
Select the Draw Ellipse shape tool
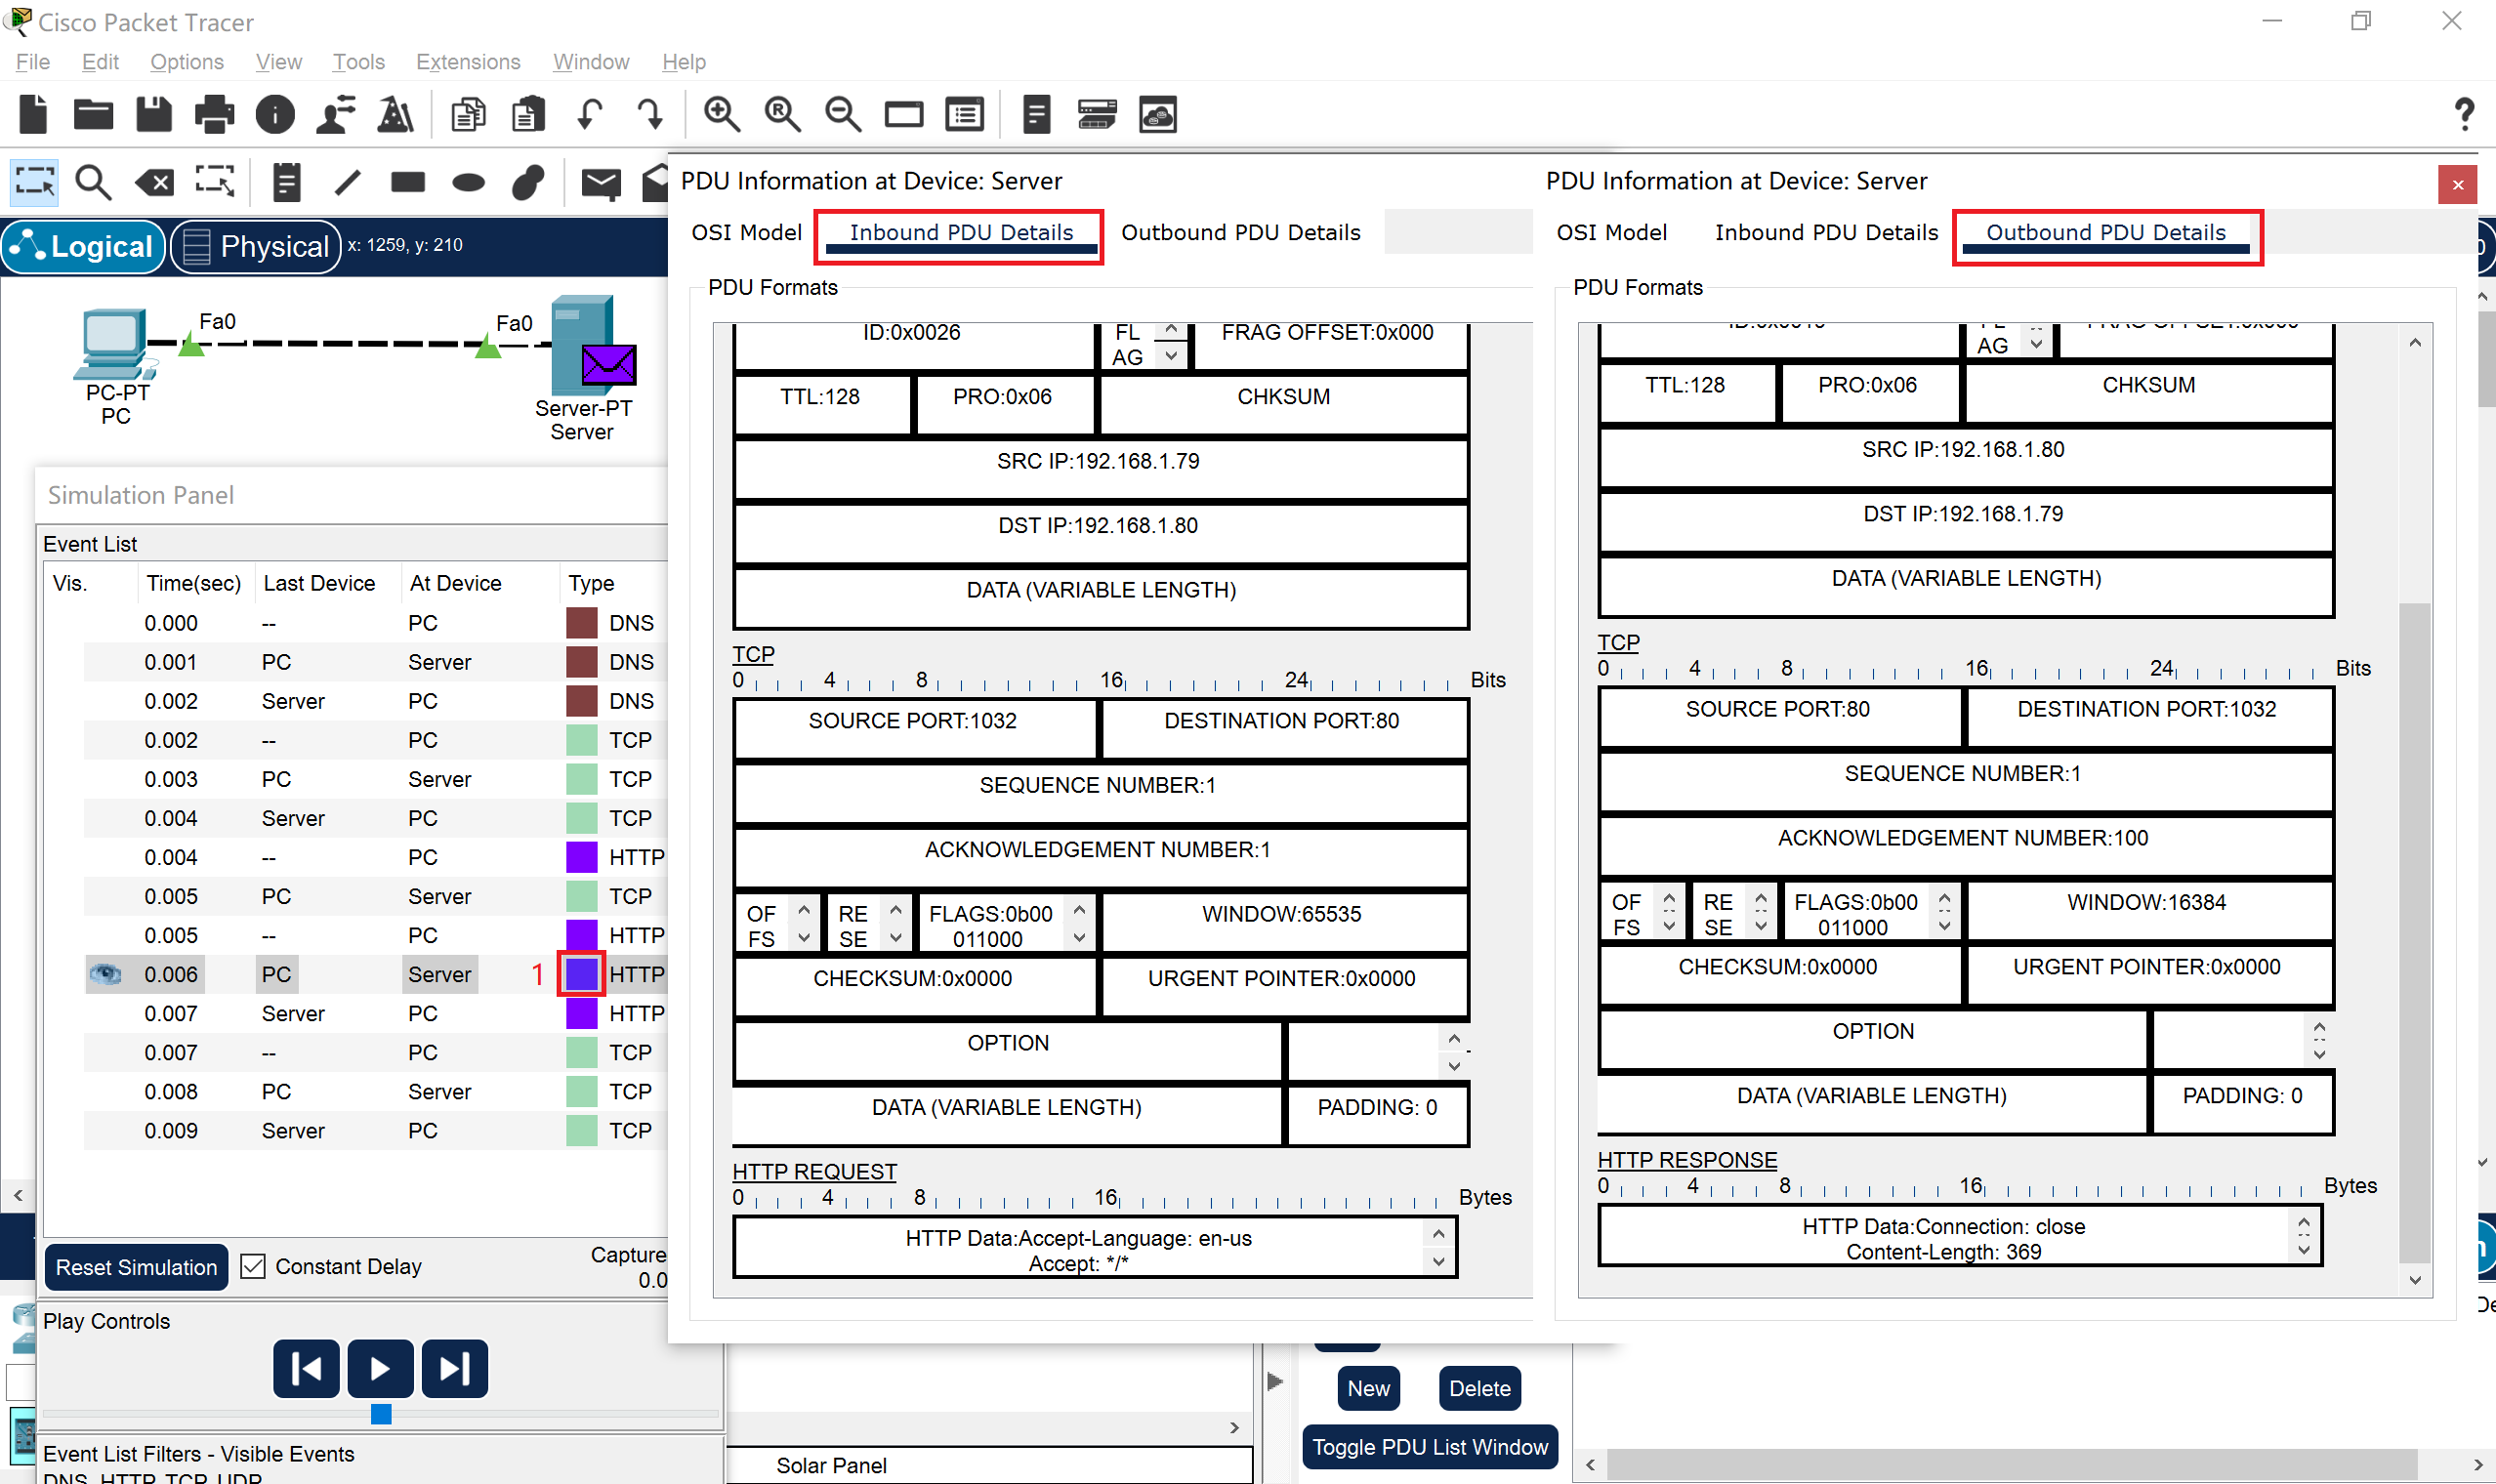click(x=467, y=182)
